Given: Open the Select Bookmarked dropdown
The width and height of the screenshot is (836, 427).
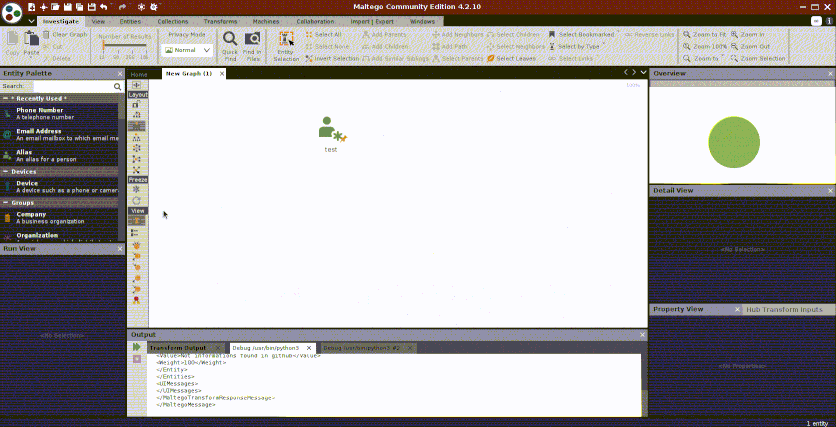Looking at the screenshot, I should 583,34.
